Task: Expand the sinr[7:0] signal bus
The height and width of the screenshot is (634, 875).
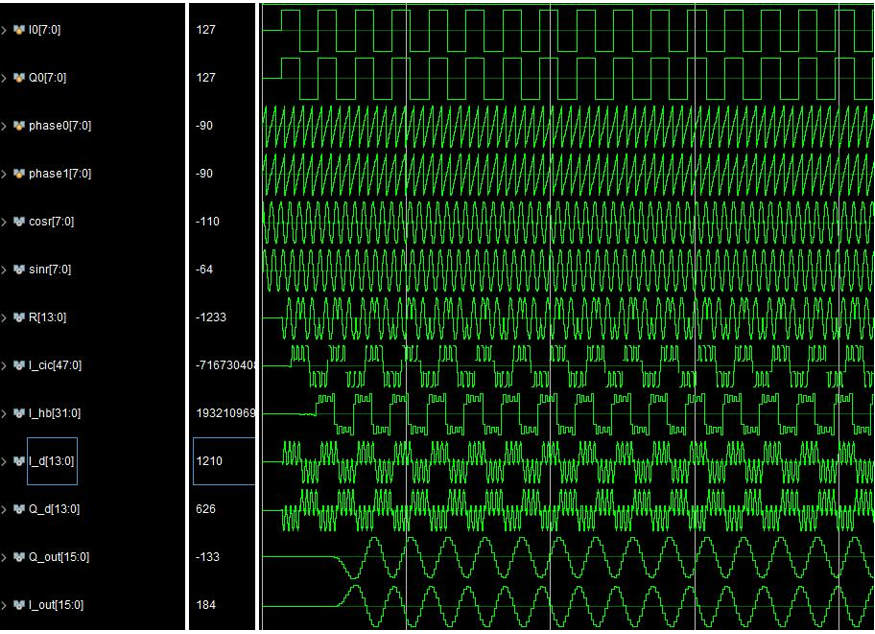Action: click(x=4, y=270)
